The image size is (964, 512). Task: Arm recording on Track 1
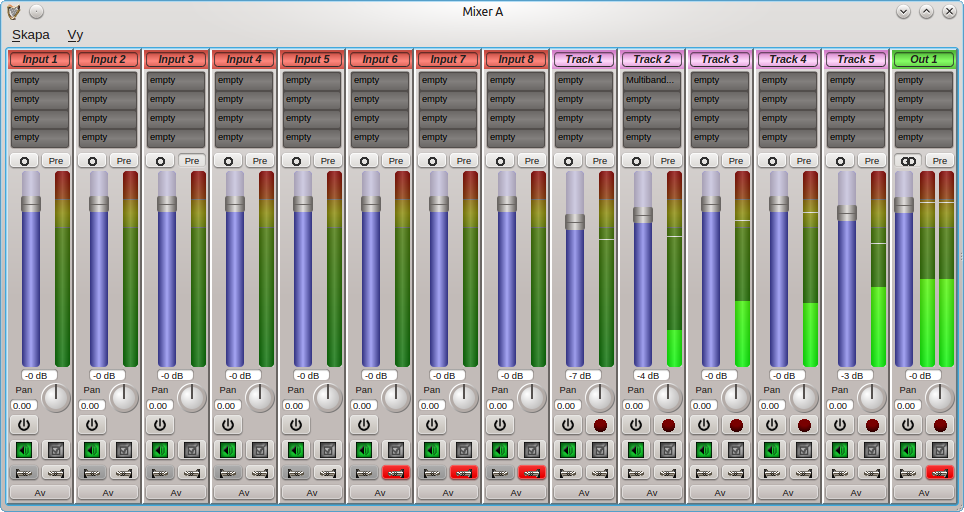point(600,424)
